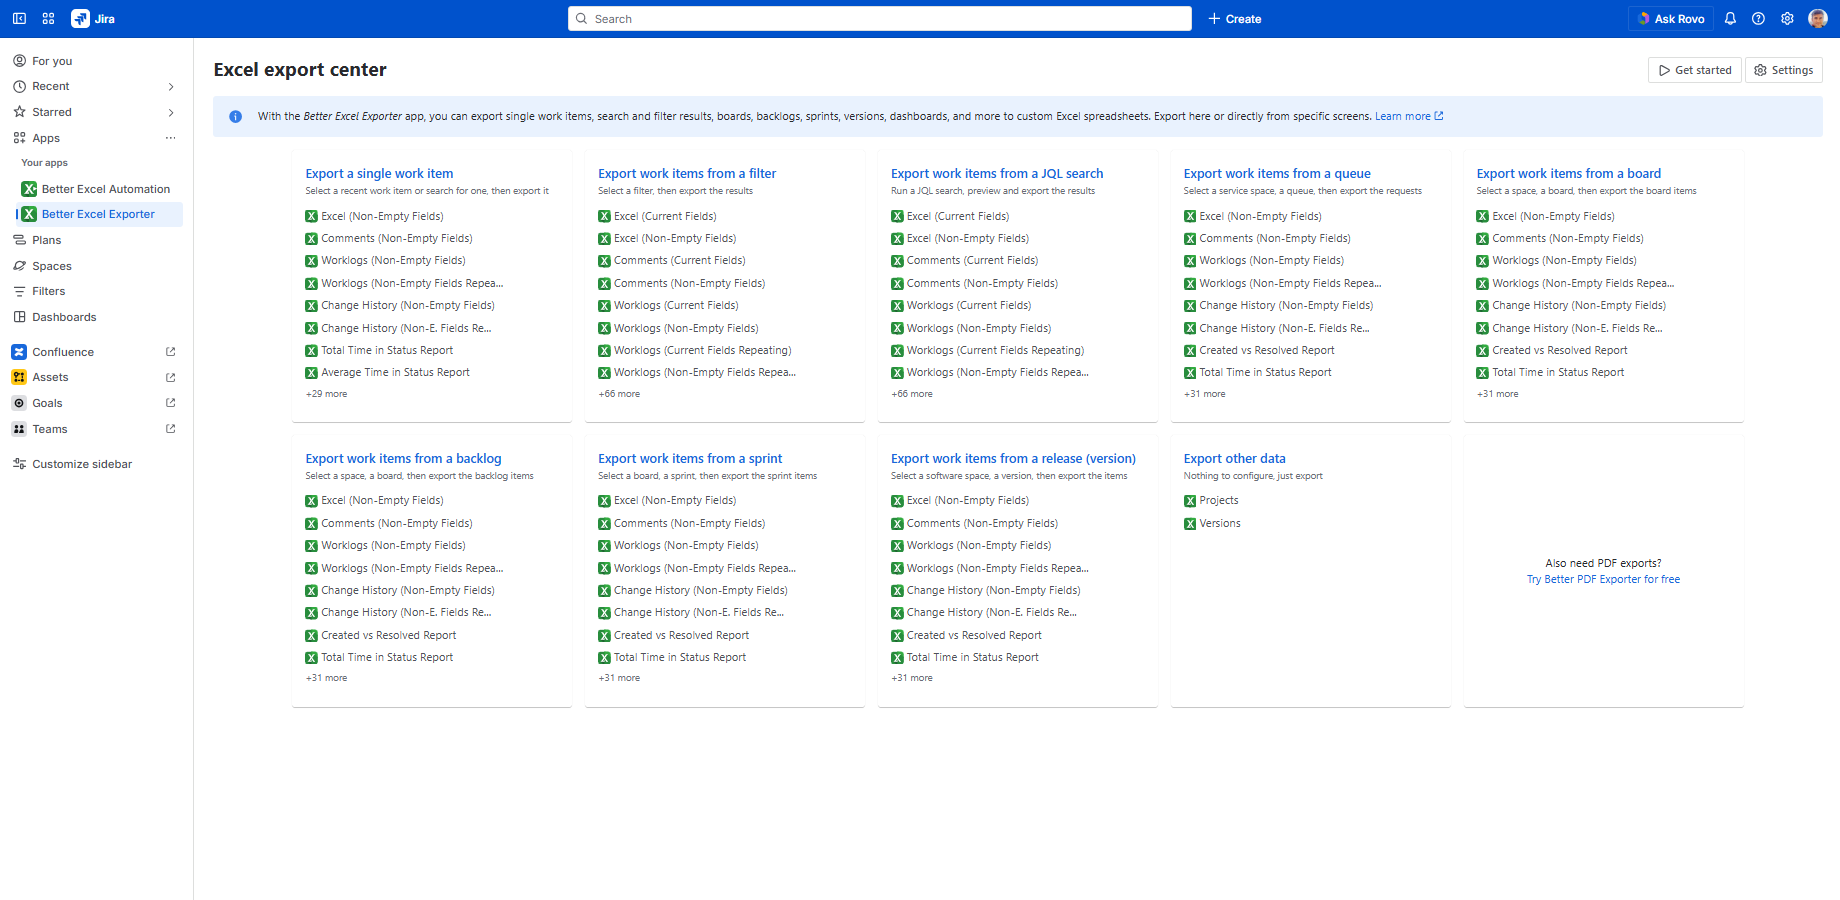Open the help question mark icon
Screen dimensions: 1840x900
tap(1758, 19)
